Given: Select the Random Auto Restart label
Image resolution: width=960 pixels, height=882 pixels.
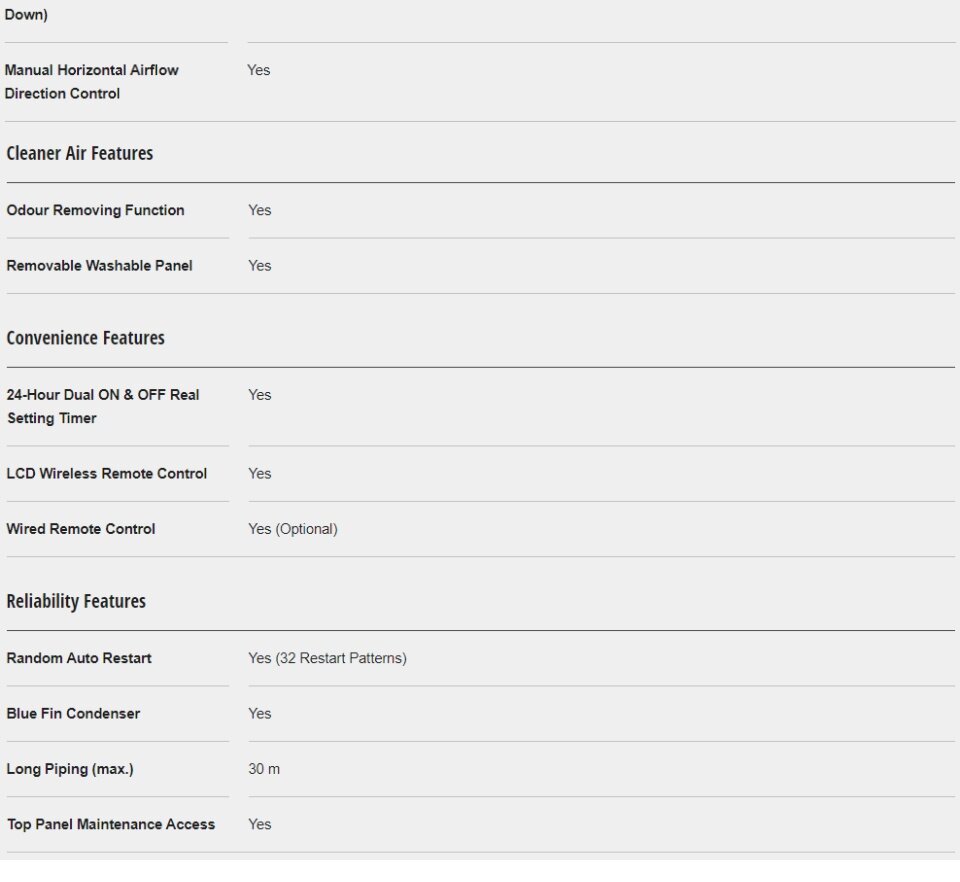Looking at the screenshot, I should 79,659.
